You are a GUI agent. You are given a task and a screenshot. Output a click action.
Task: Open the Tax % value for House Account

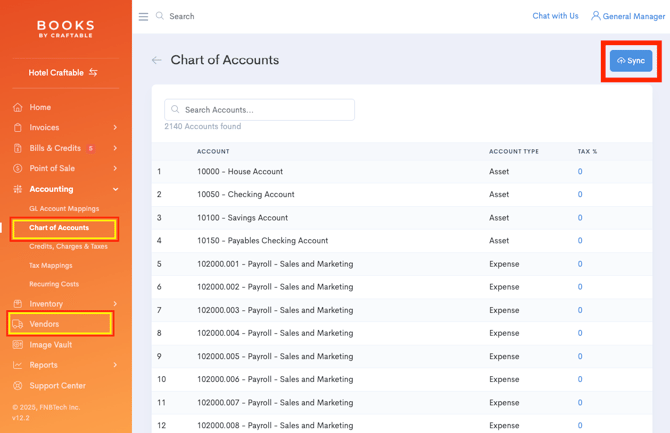click(580, 172)
